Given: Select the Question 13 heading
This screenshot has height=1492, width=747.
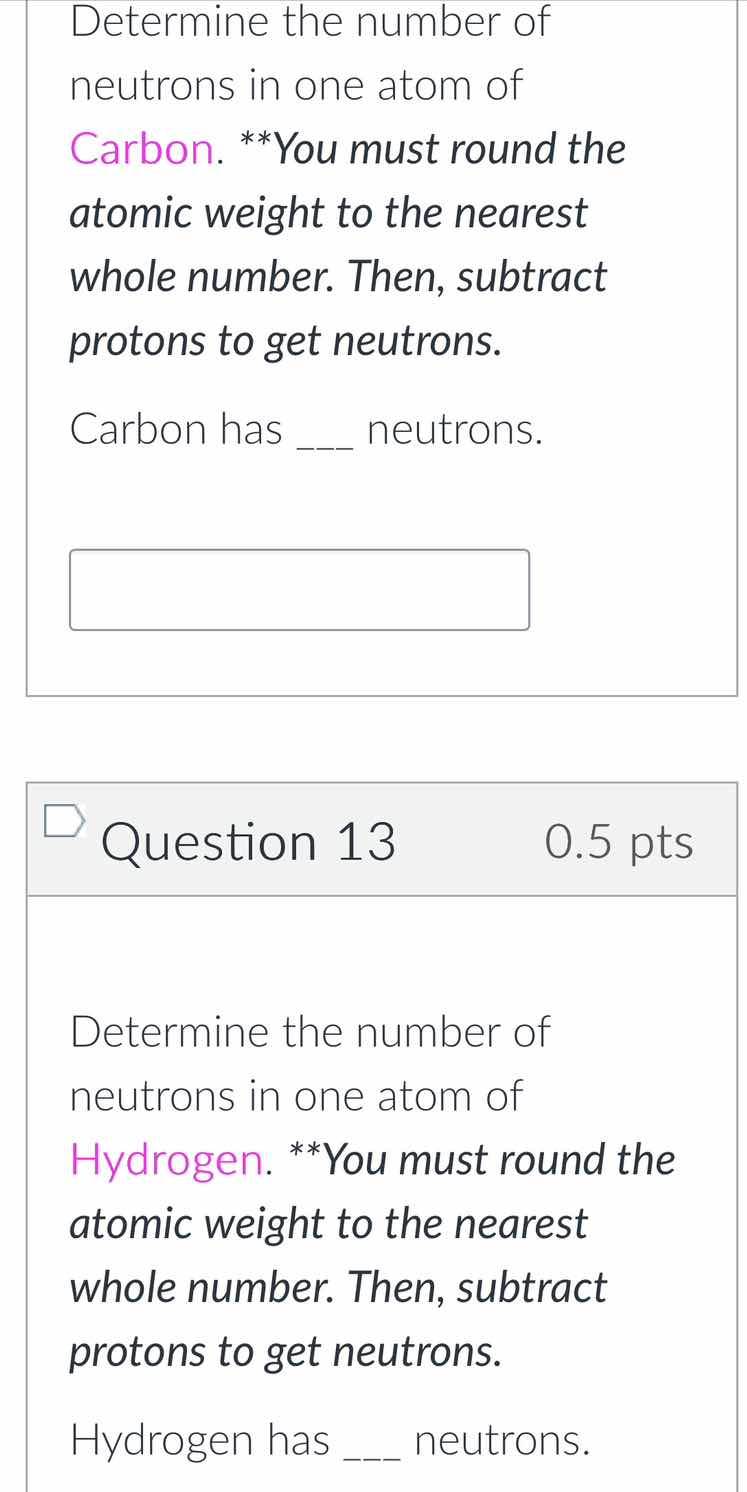Looking at the screenshot, I should pyautogui.click(x=248, y=841).
